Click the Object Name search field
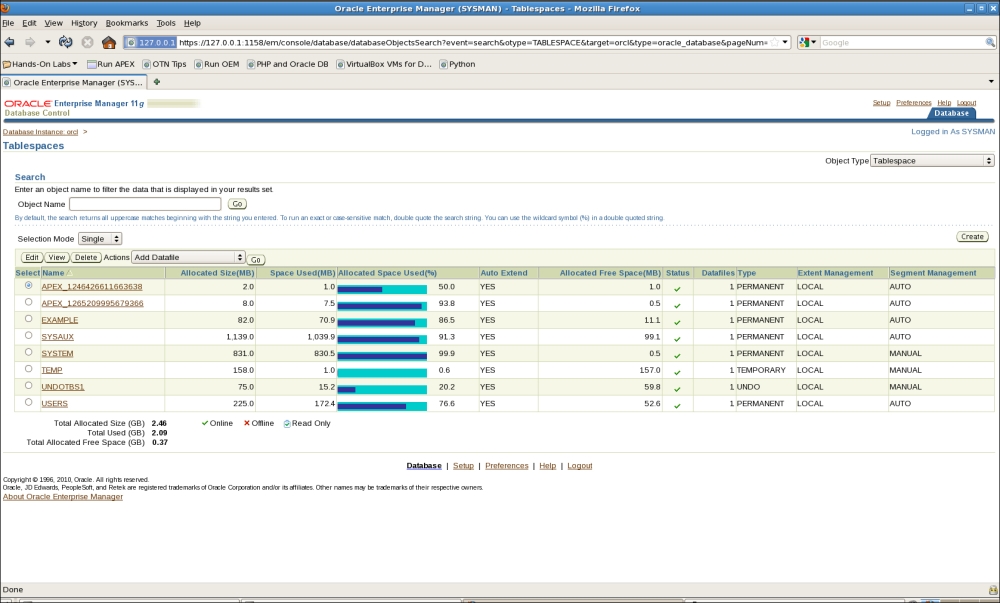 coord(145,204)
